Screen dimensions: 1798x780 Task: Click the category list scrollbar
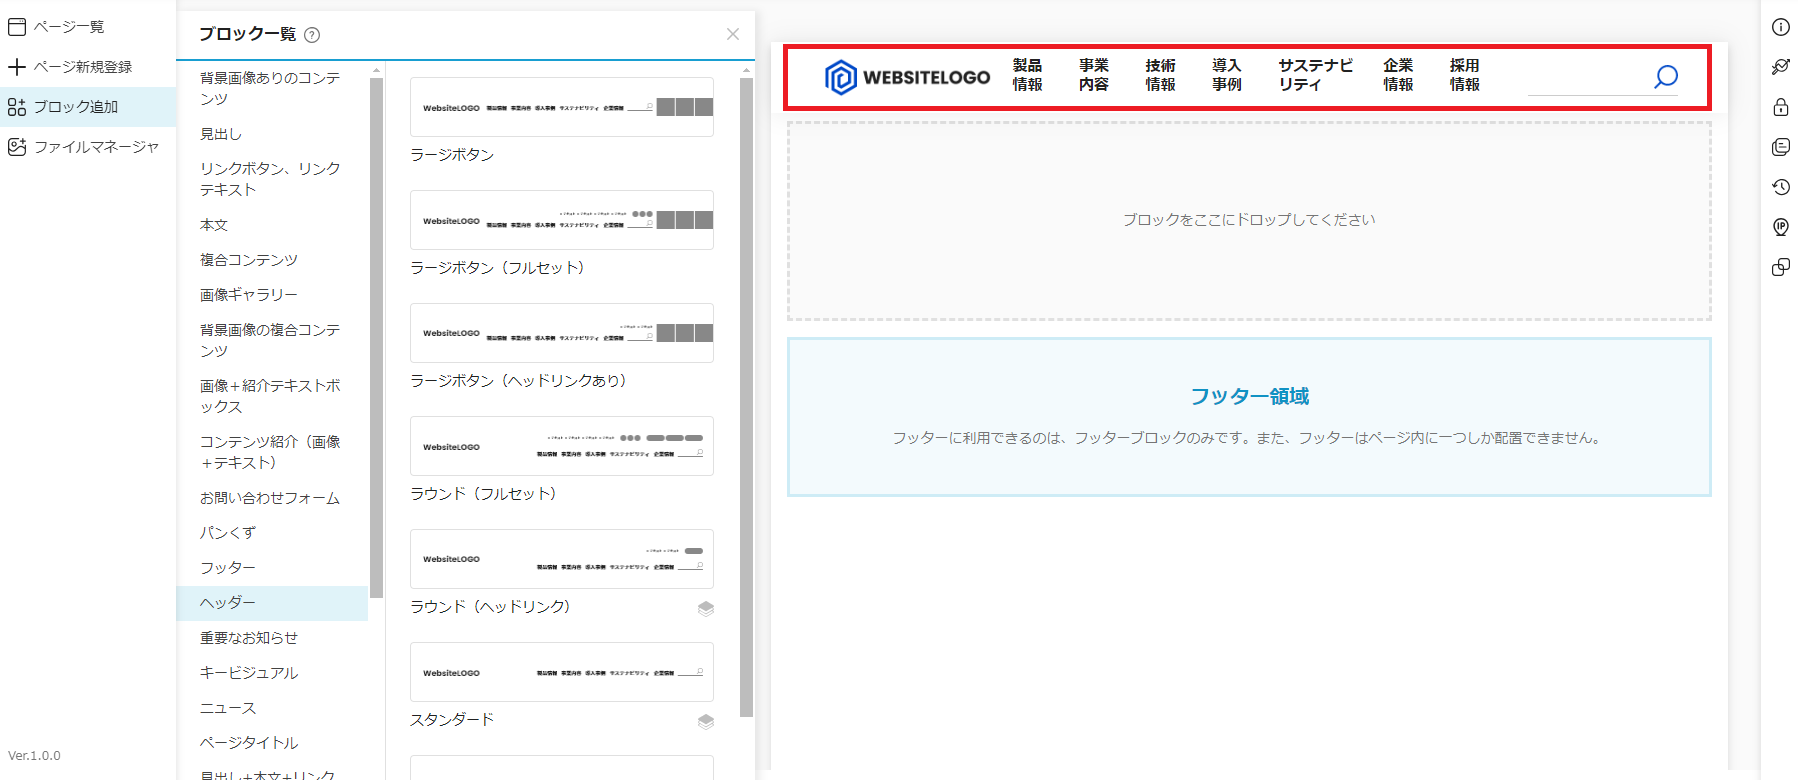point(377,337)
